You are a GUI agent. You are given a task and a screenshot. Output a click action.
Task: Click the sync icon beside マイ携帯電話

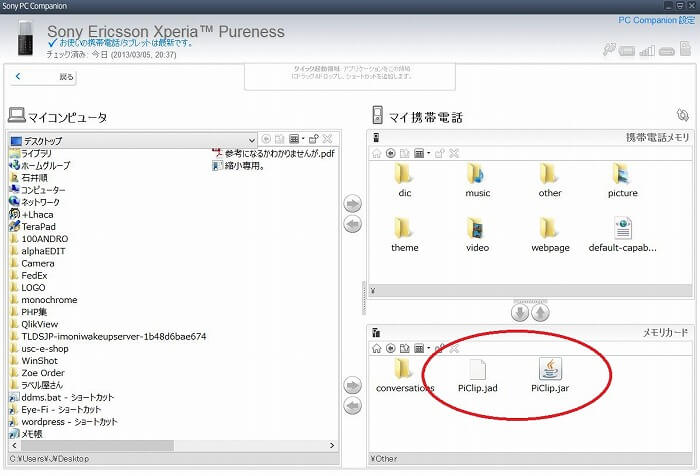(x=682, y=116)
